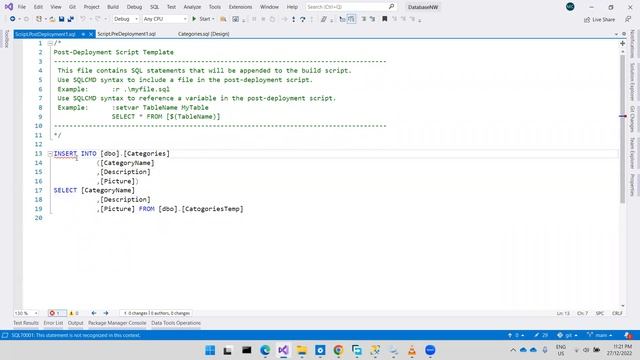This screenshot has width=640, height=360.
Task: Switch to Script.PreDeployment1.sql tab
Action: pyautogui.click(x=127, y=34)
